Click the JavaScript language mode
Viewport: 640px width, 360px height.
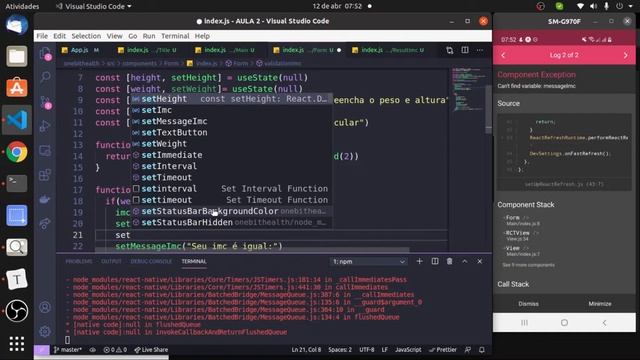click(408, 350)
